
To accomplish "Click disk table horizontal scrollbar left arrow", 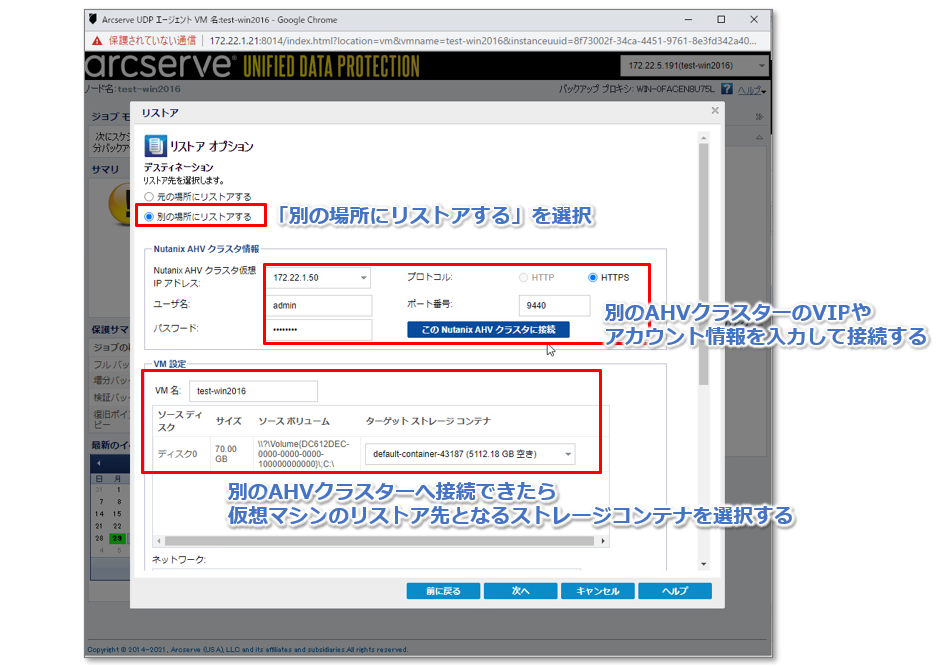I will point(159,541).
